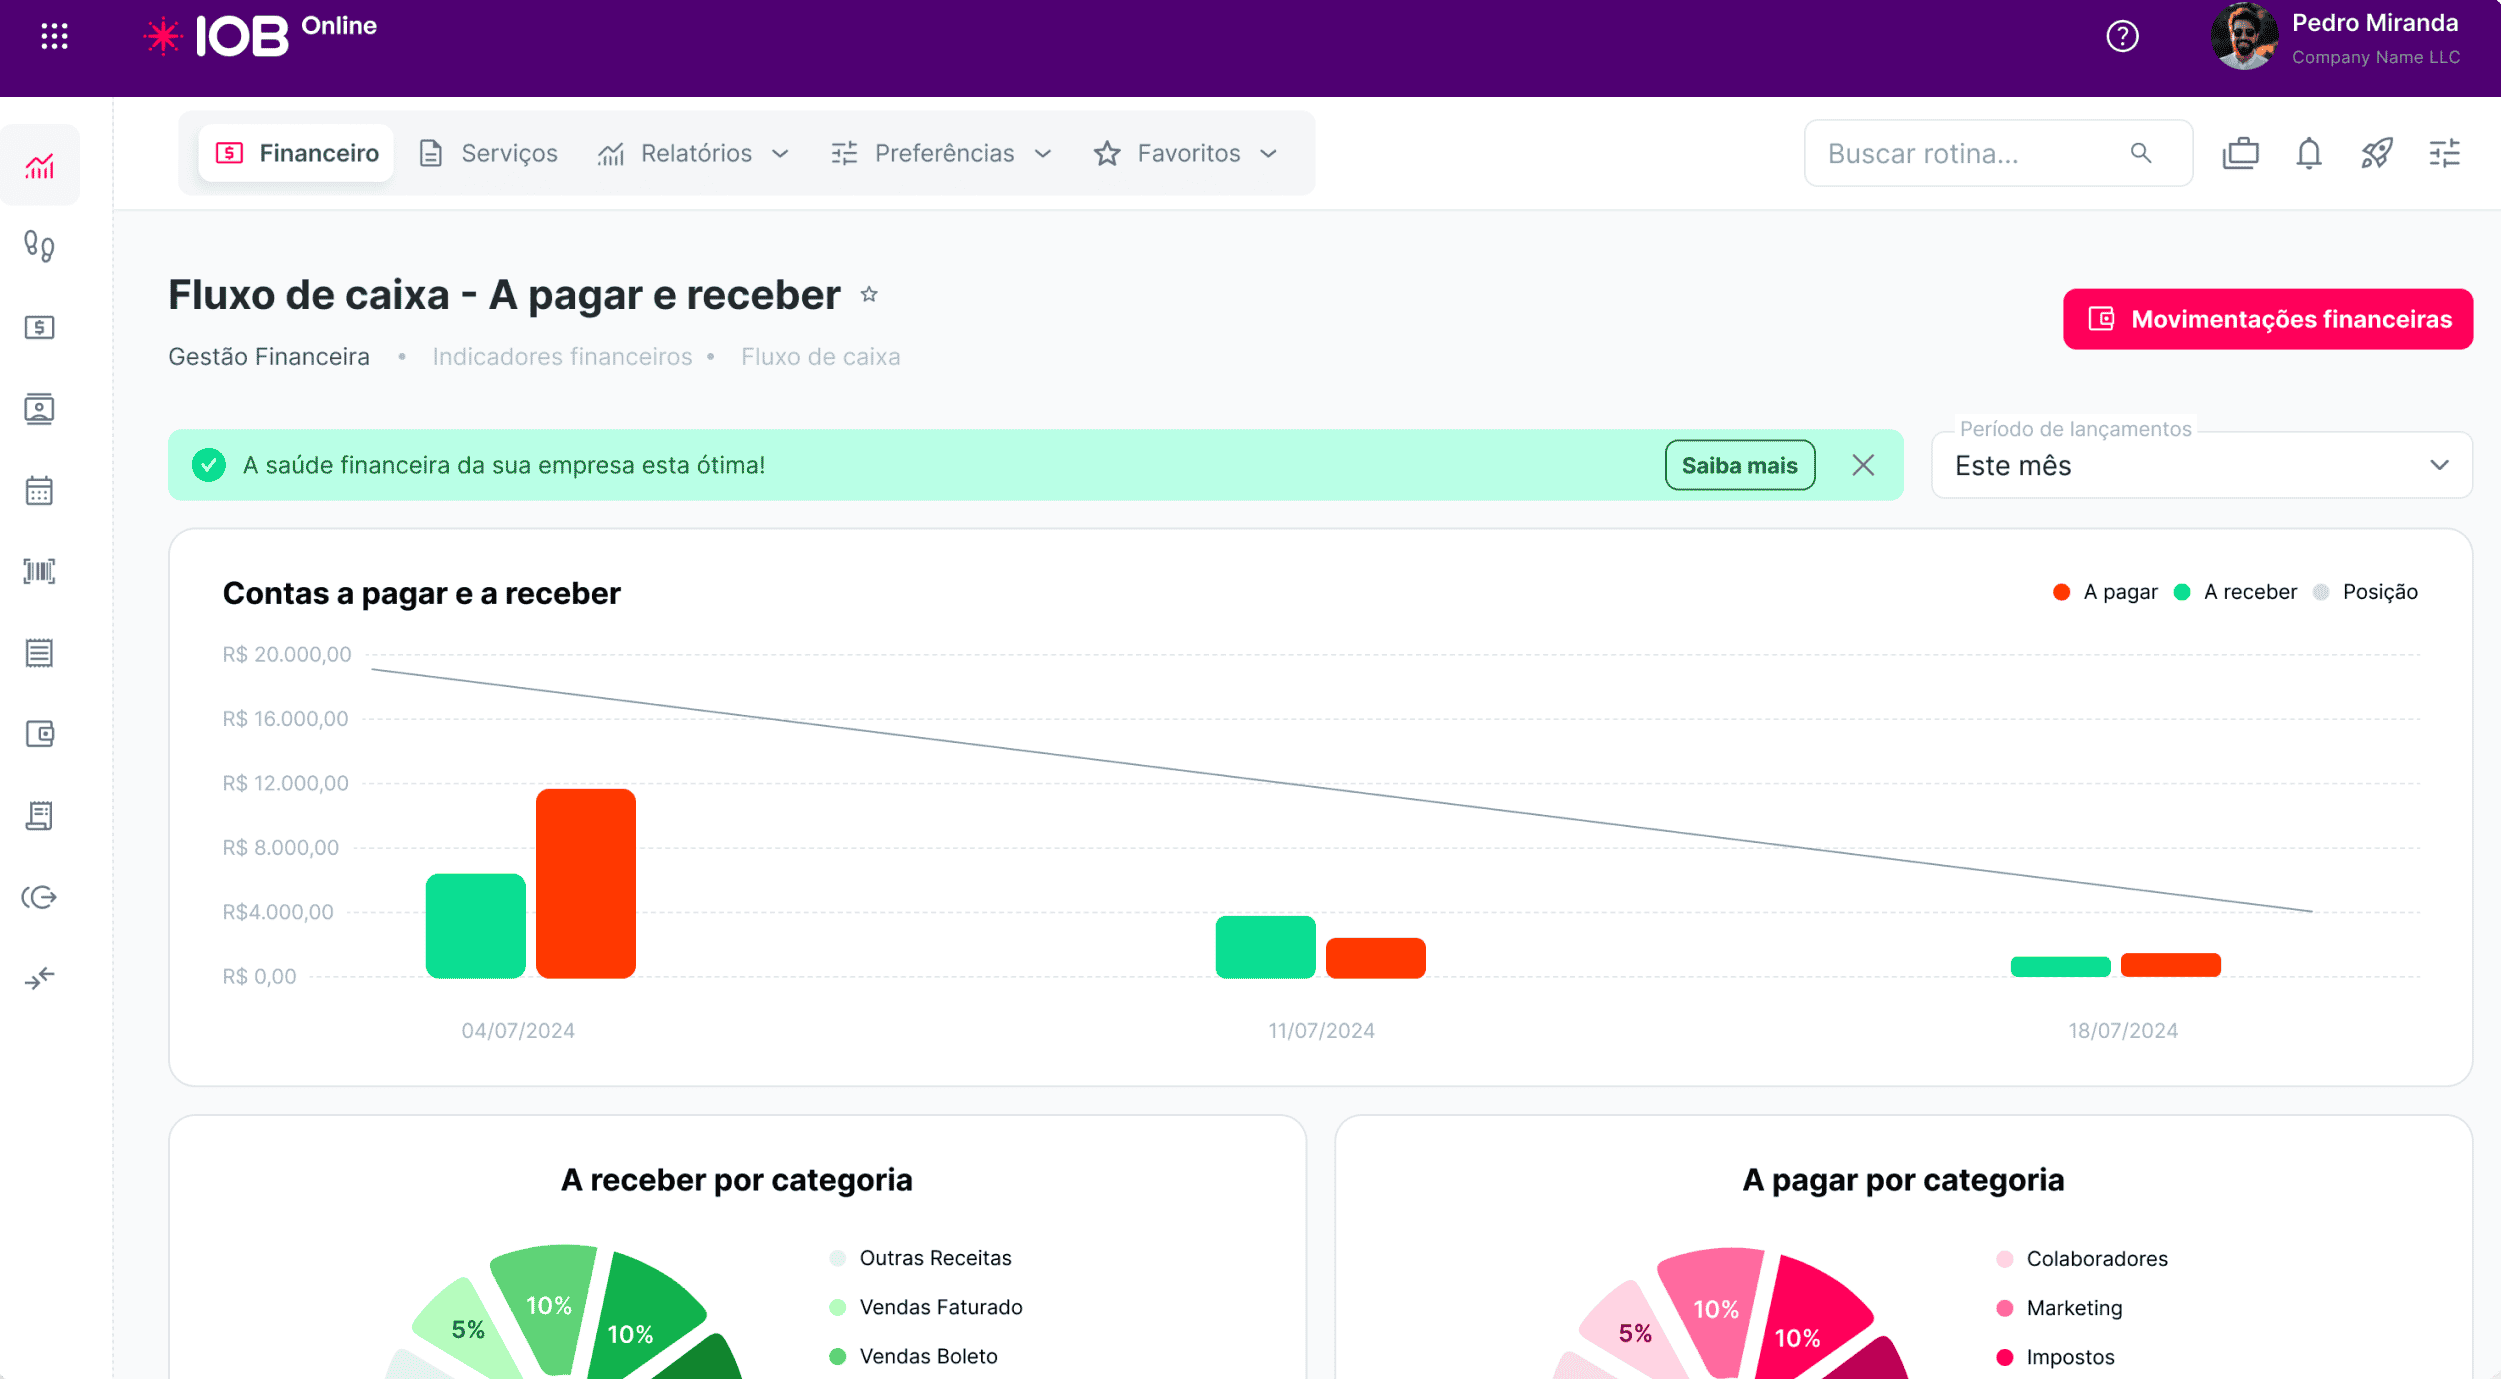Open the list document sidebar icon
Screen dimensions: 2501x1379
pos(40,653)
